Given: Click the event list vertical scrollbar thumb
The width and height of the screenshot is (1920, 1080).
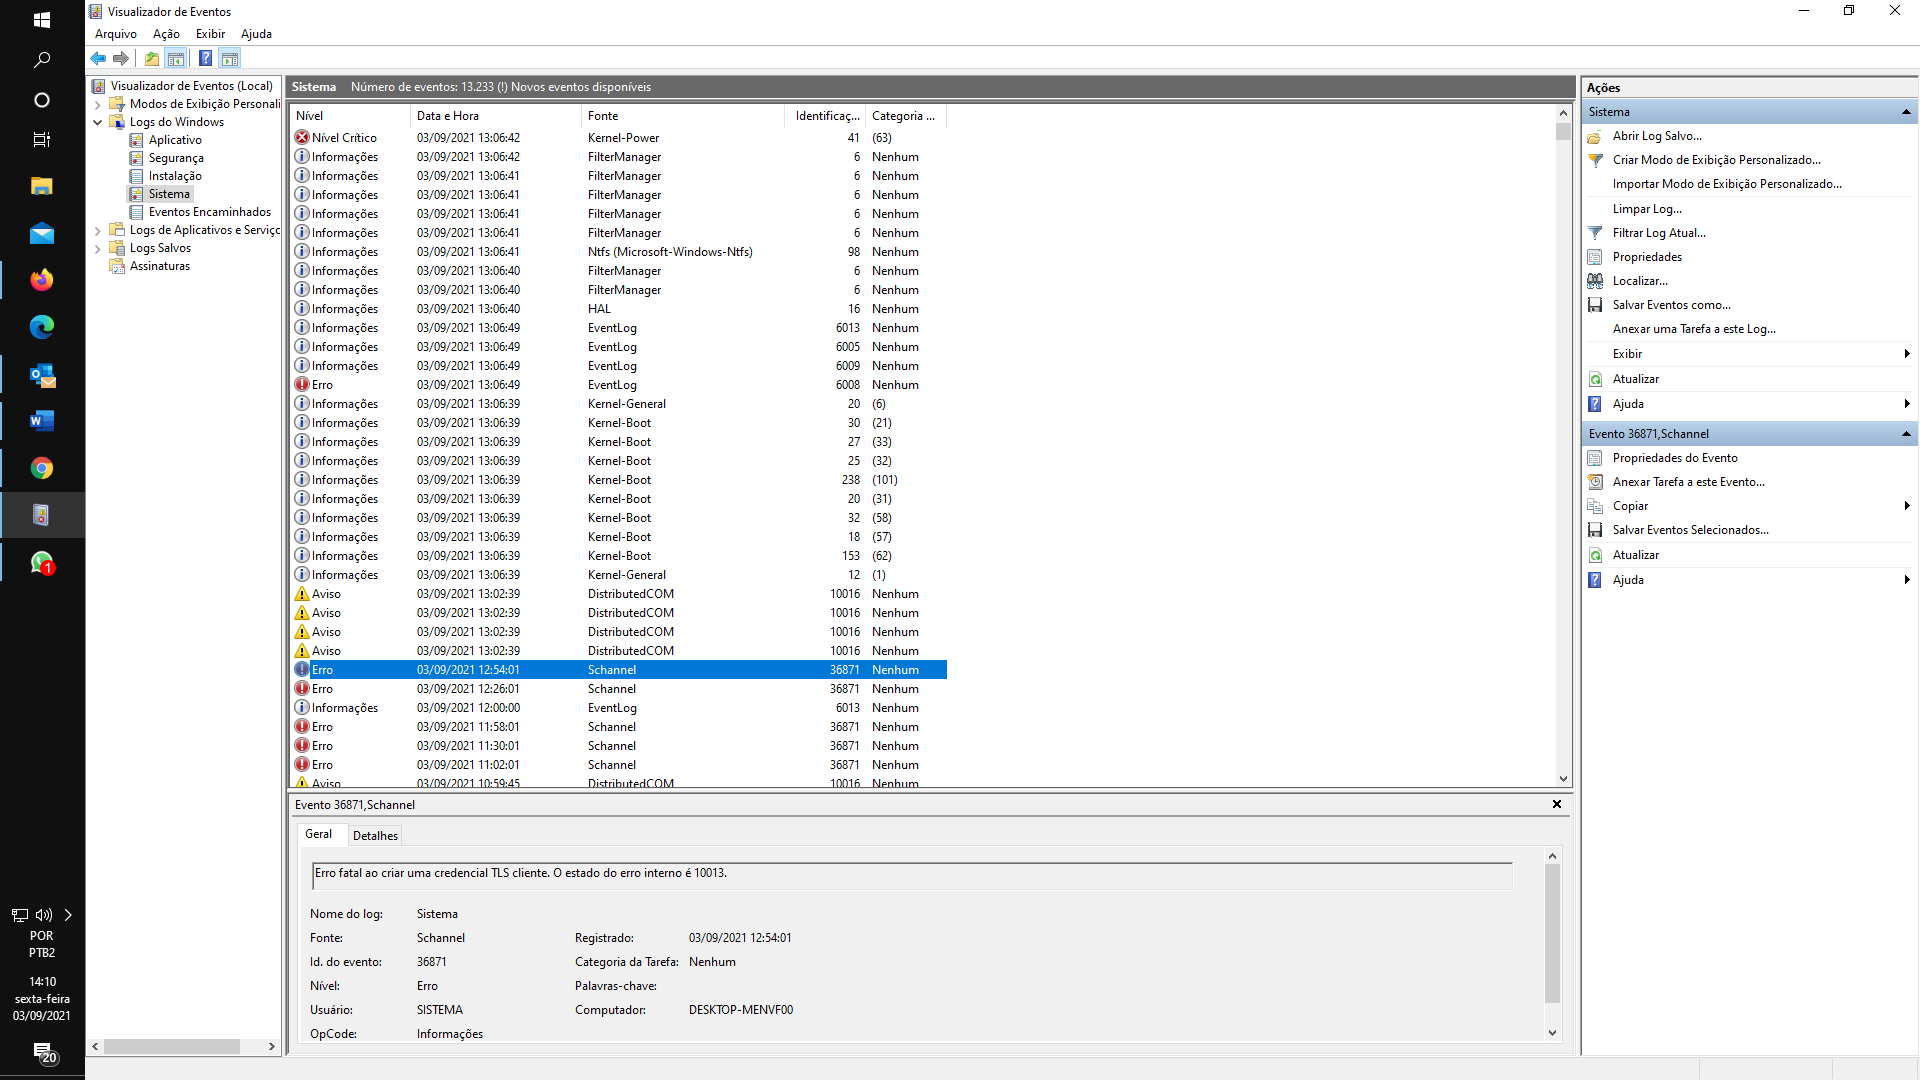Looking at the screenshot, I should pyautogui.click(x=1563, y=132).
